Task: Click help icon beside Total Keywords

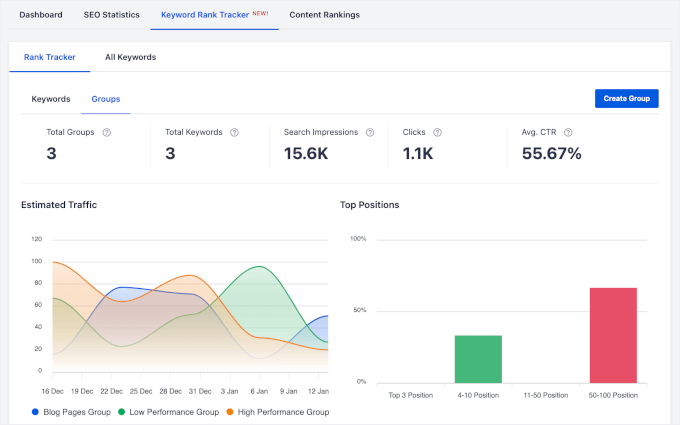Action: pos(234,132)
